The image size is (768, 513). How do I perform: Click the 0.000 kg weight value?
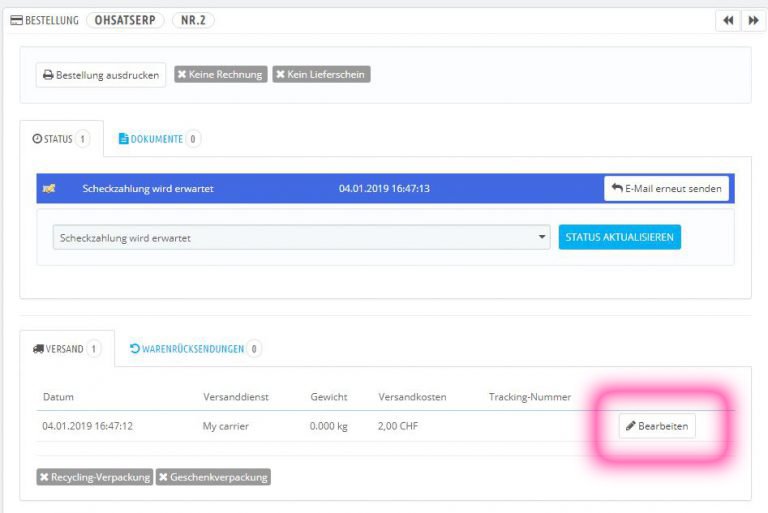(x=329, y=426)
